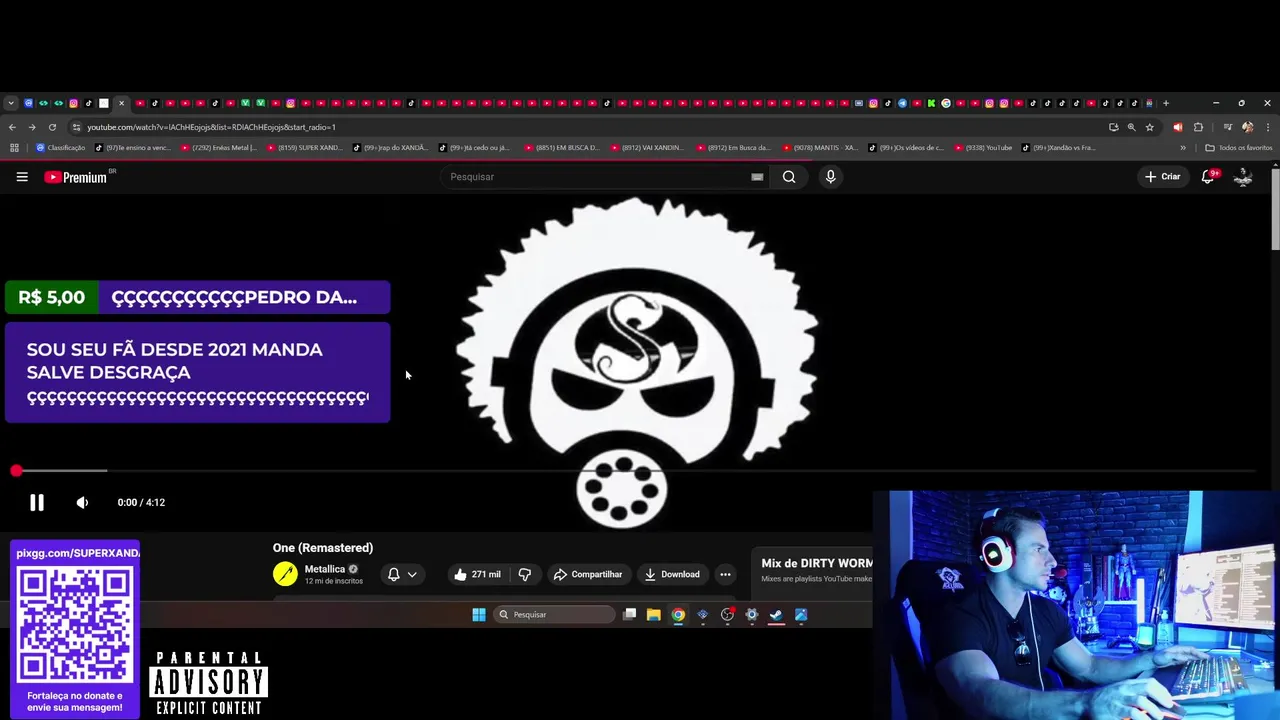The width and height of the screenshot is (1280, 720).
Task: Switch to the Telegram tab
Action: (x=902, y=103)
